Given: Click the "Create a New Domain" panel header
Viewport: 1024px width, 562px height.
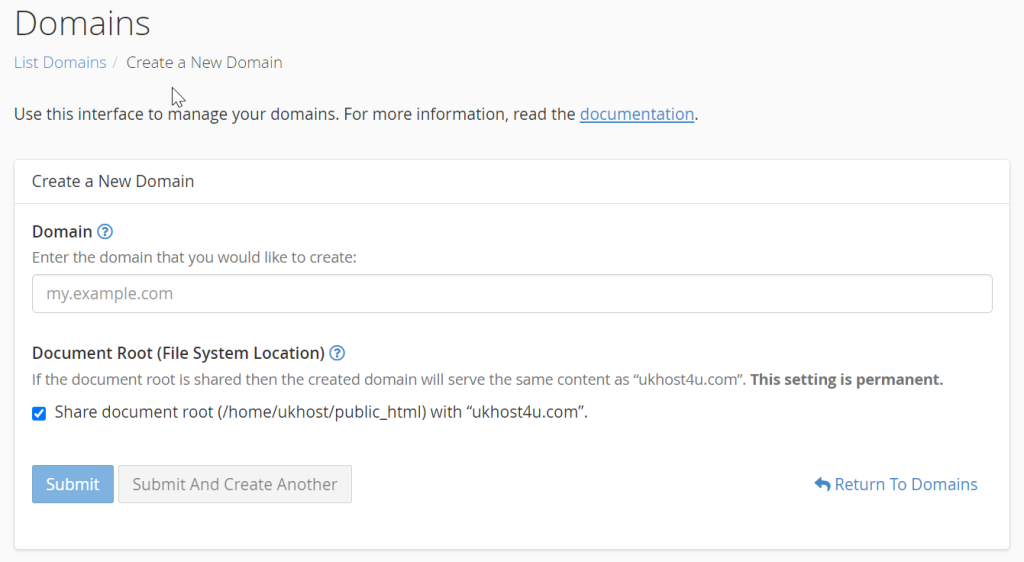Looking at the screenshot, I should click(x=113, y=181).
